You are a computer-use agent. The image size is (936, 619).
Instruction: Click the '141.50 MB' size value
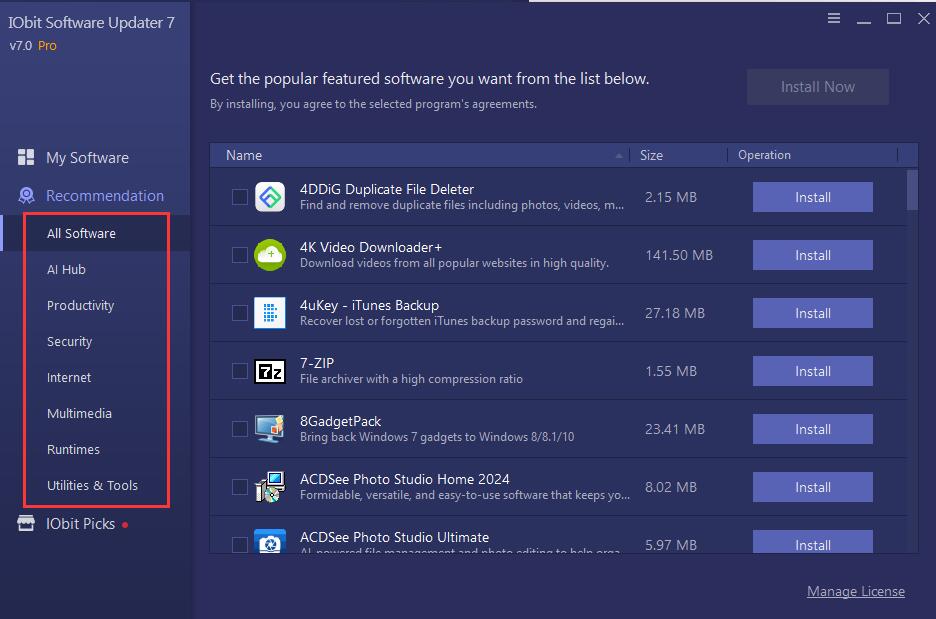(x=679, y=255)
